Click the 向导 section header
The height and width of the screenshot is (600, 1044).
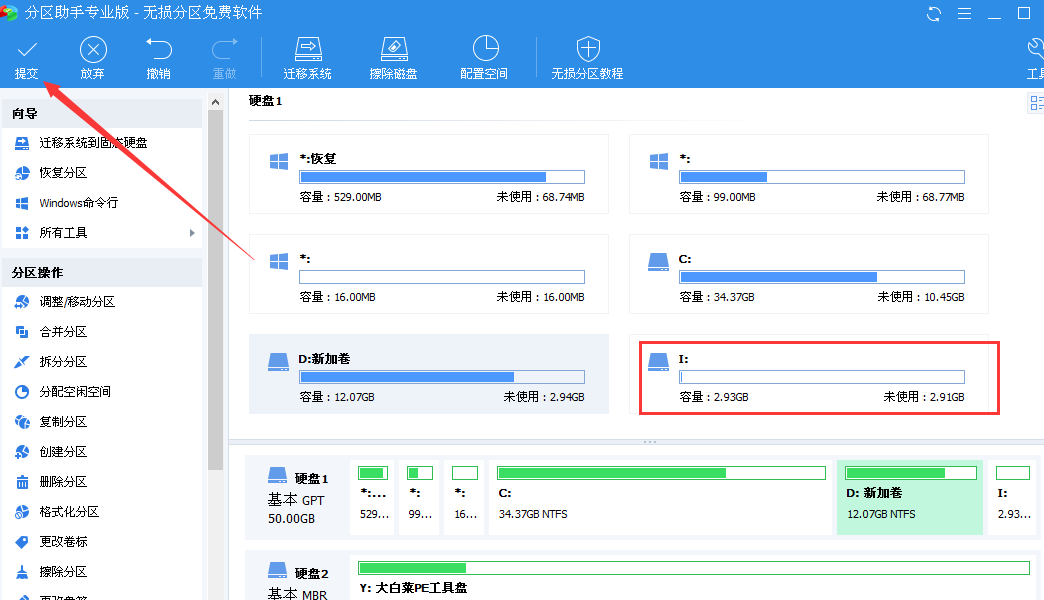tap(103, 114)
